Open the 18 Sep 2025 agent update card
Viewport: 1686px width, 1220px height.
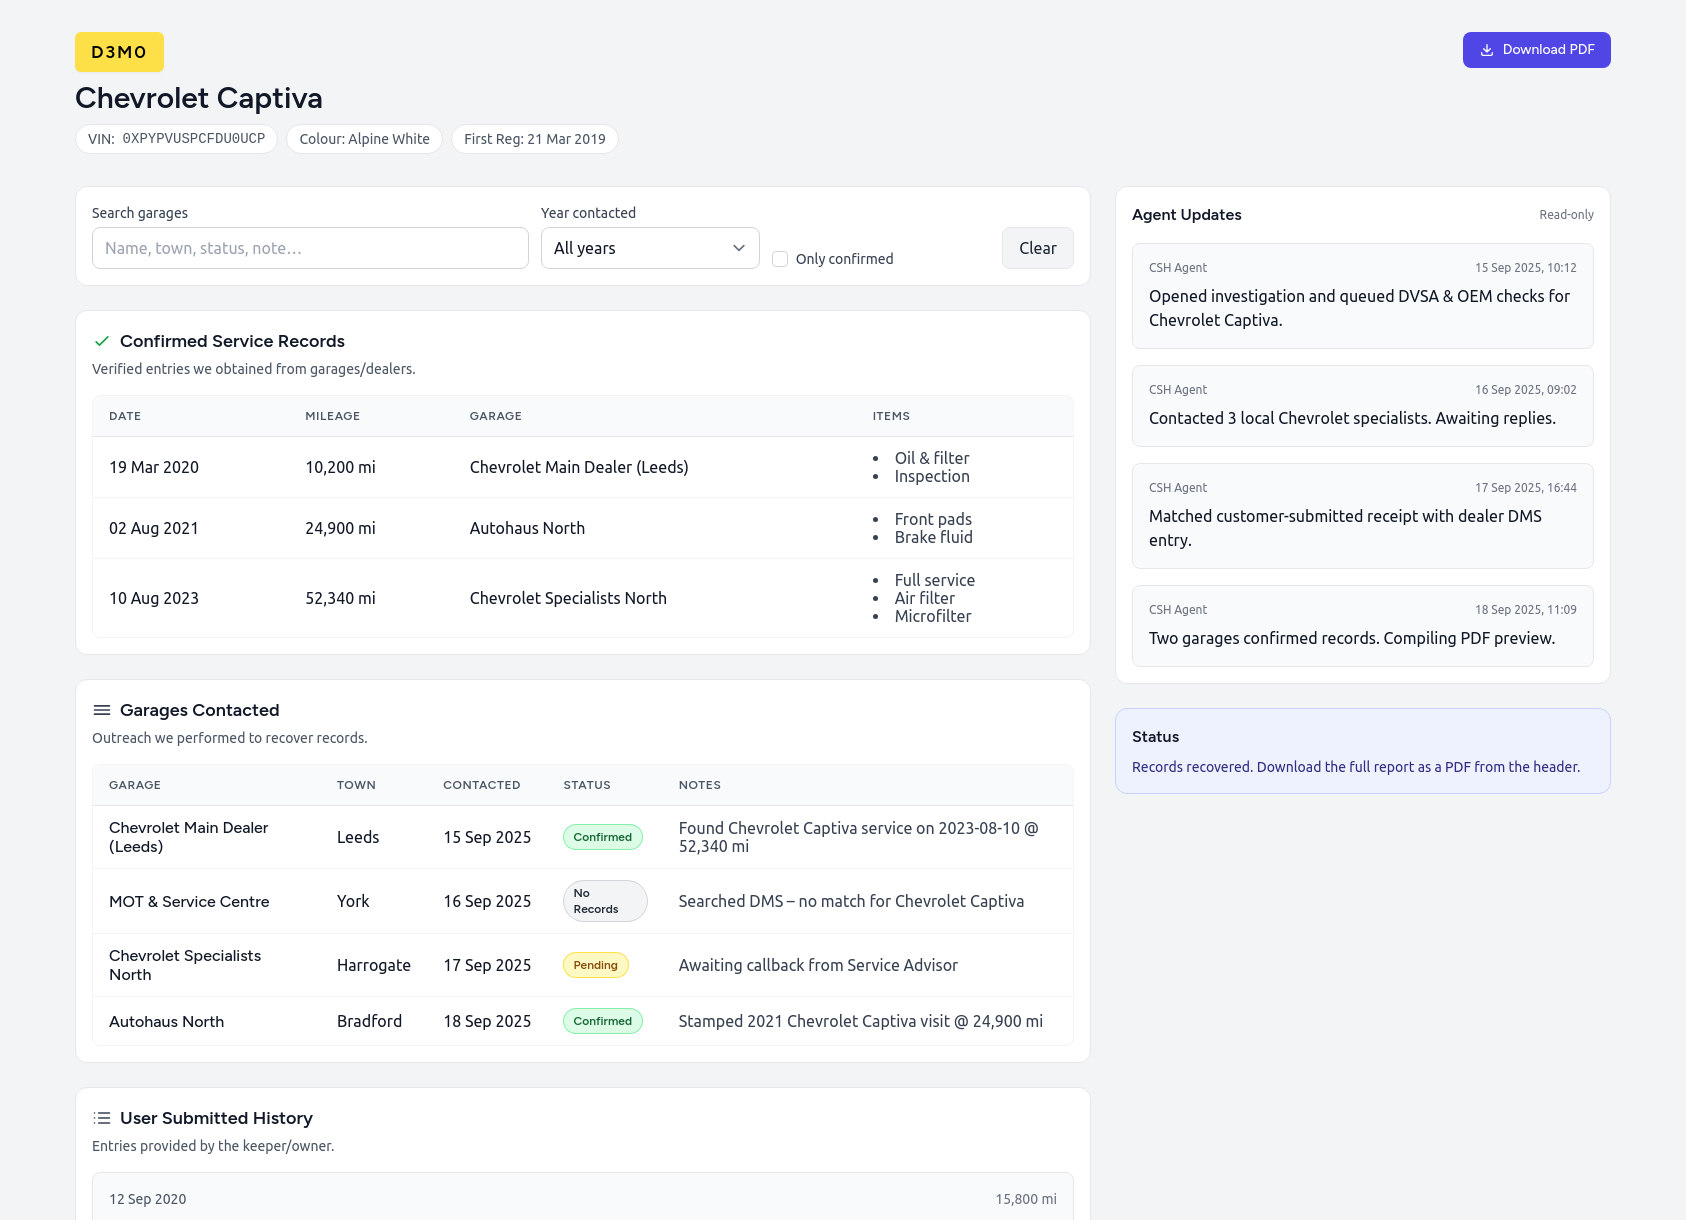point(1362,626)
